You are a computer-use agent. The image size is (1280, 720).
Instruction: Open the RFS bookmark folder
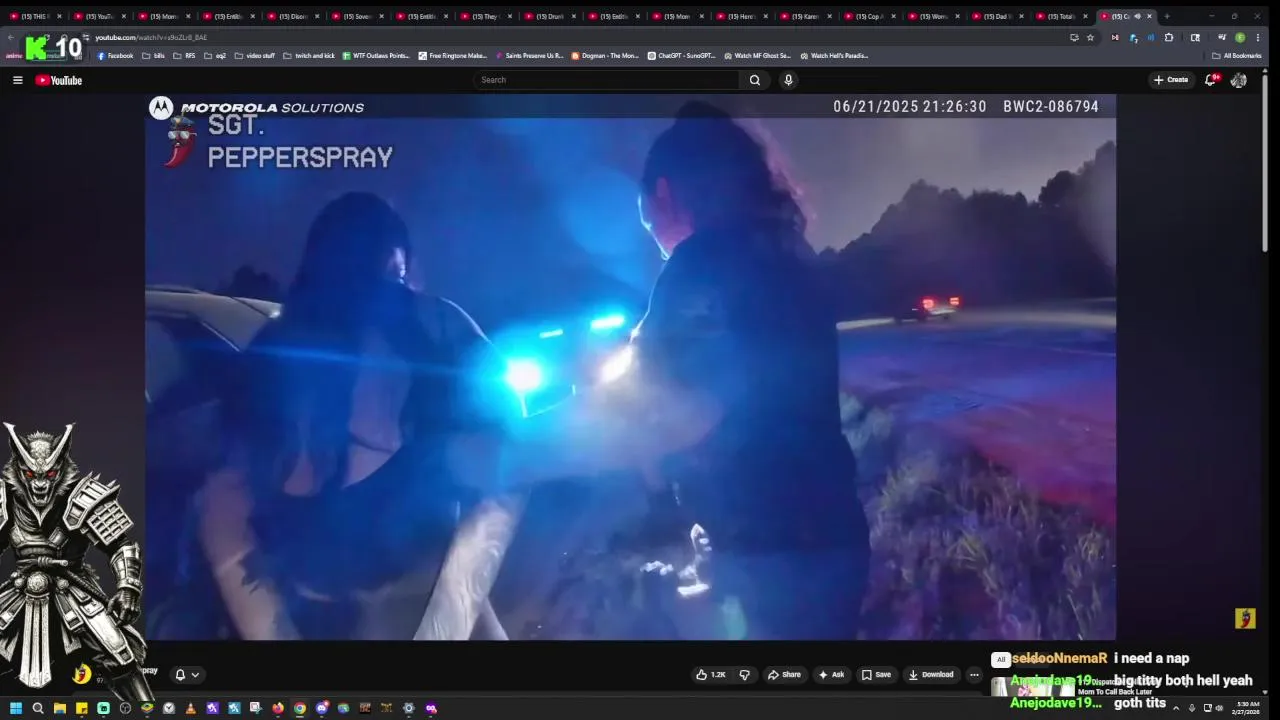tap(184, 56)
